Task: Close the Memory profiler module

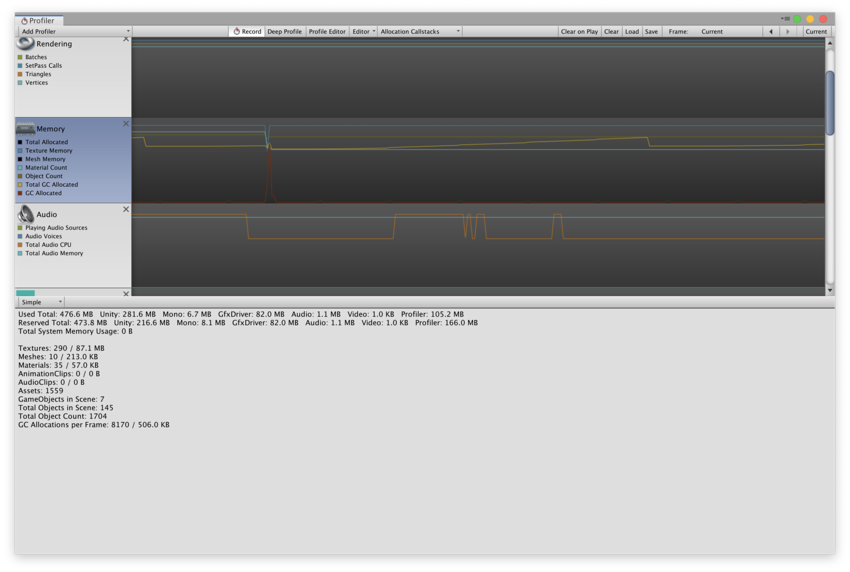Action: tap(126, 124)
